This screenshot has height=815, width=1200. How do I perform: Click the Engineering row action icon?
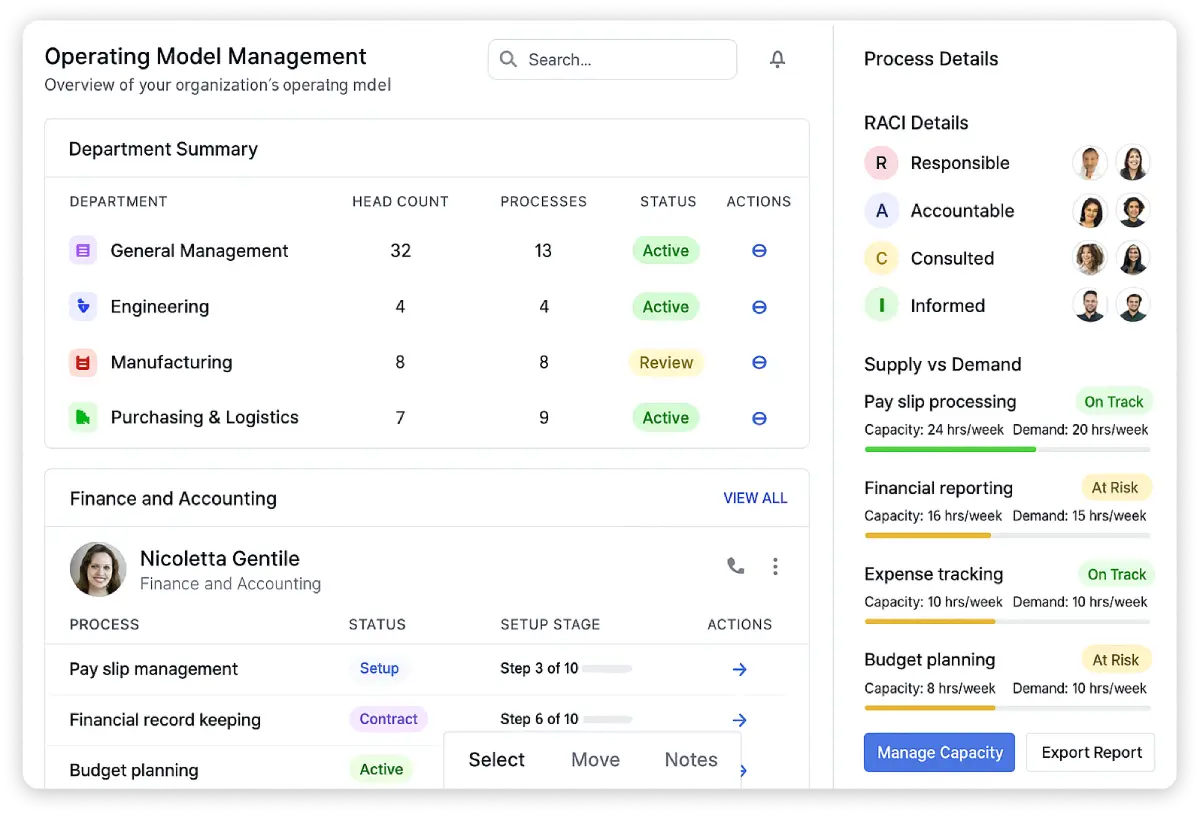[x=759, y=307]
